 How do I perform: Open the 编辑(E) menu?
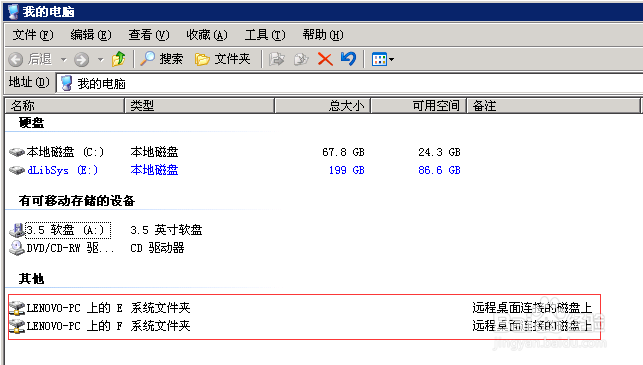pyautogui.click(x=91, y=35)
